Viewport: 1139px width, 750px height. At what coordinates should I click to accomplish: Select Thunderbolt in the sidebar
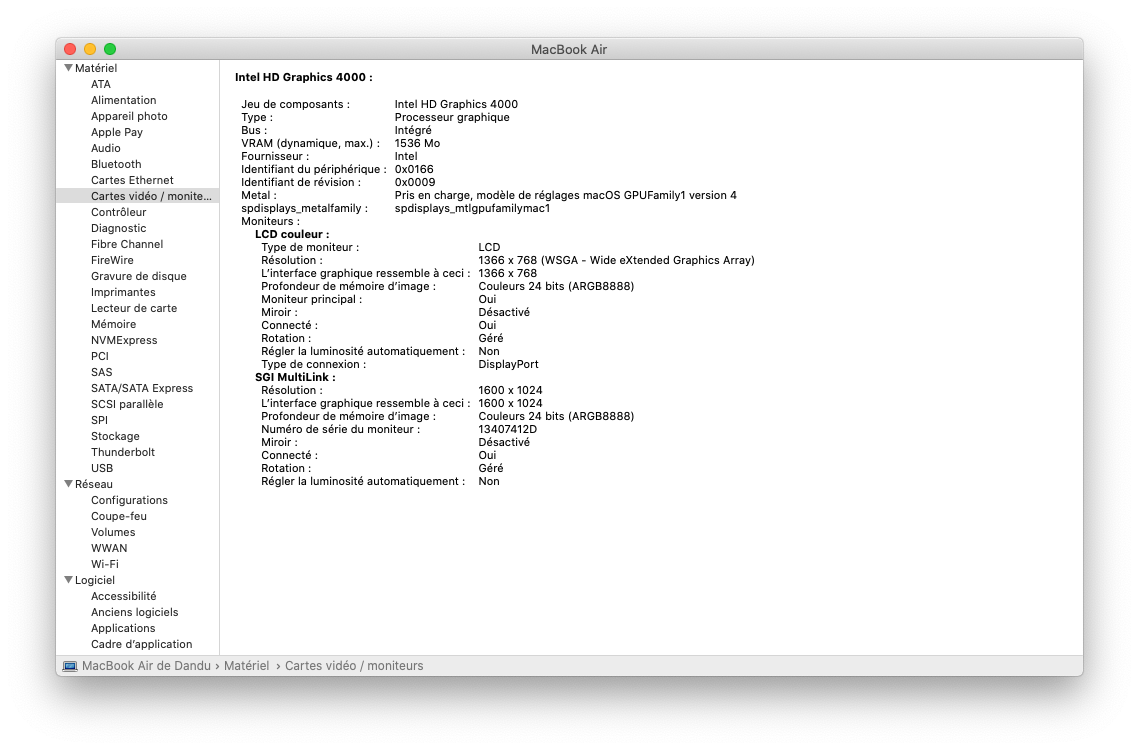pos(123,452)
